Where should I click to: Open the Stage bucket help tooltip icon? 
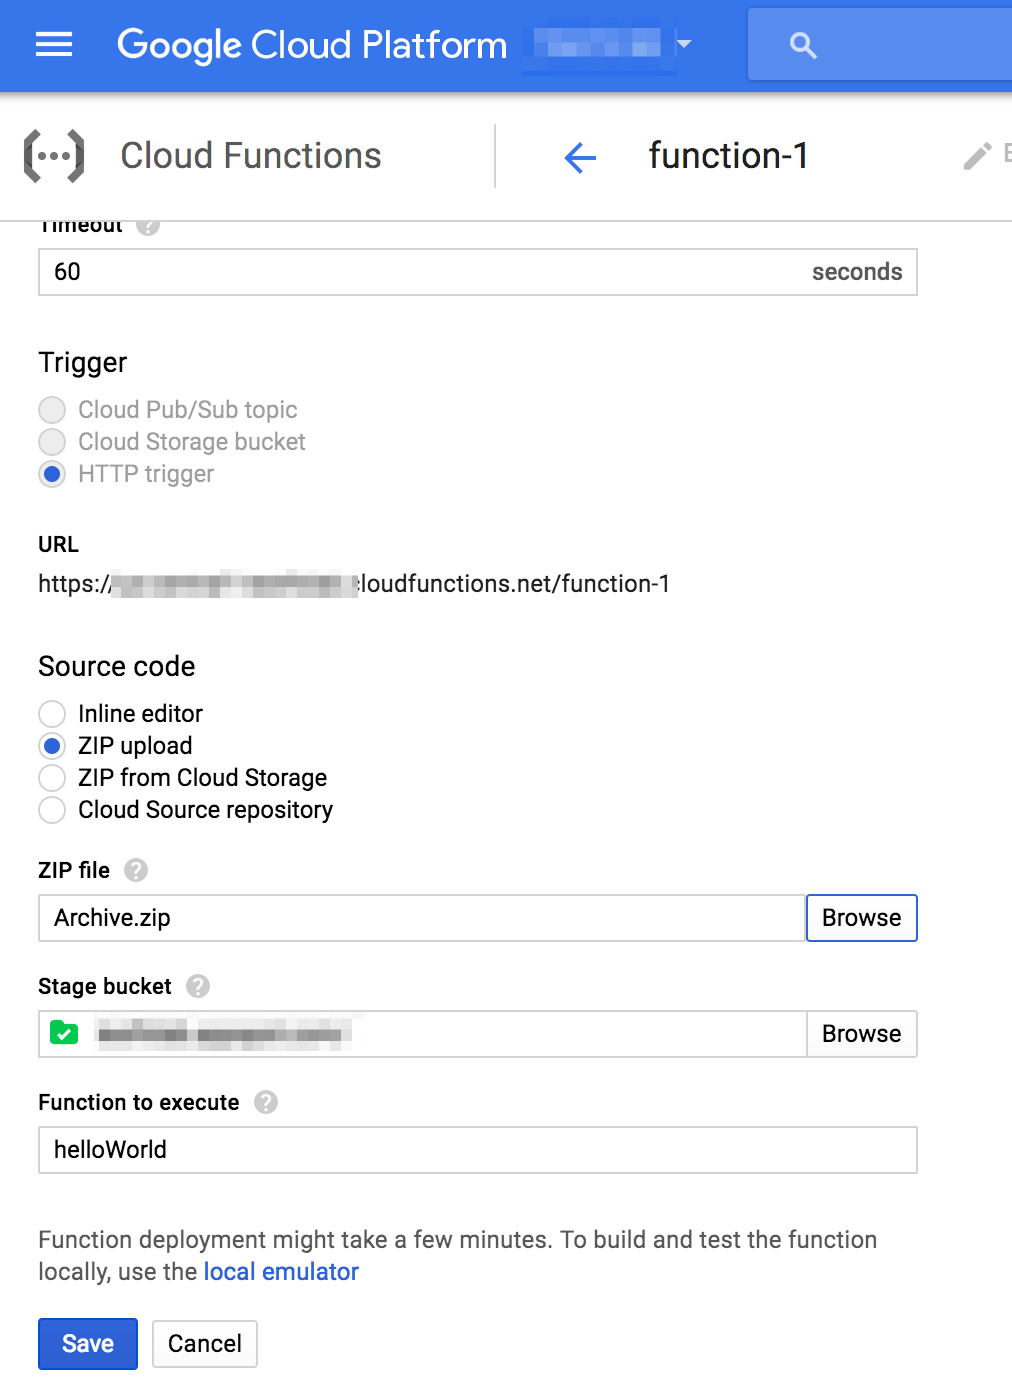[198, 986]
